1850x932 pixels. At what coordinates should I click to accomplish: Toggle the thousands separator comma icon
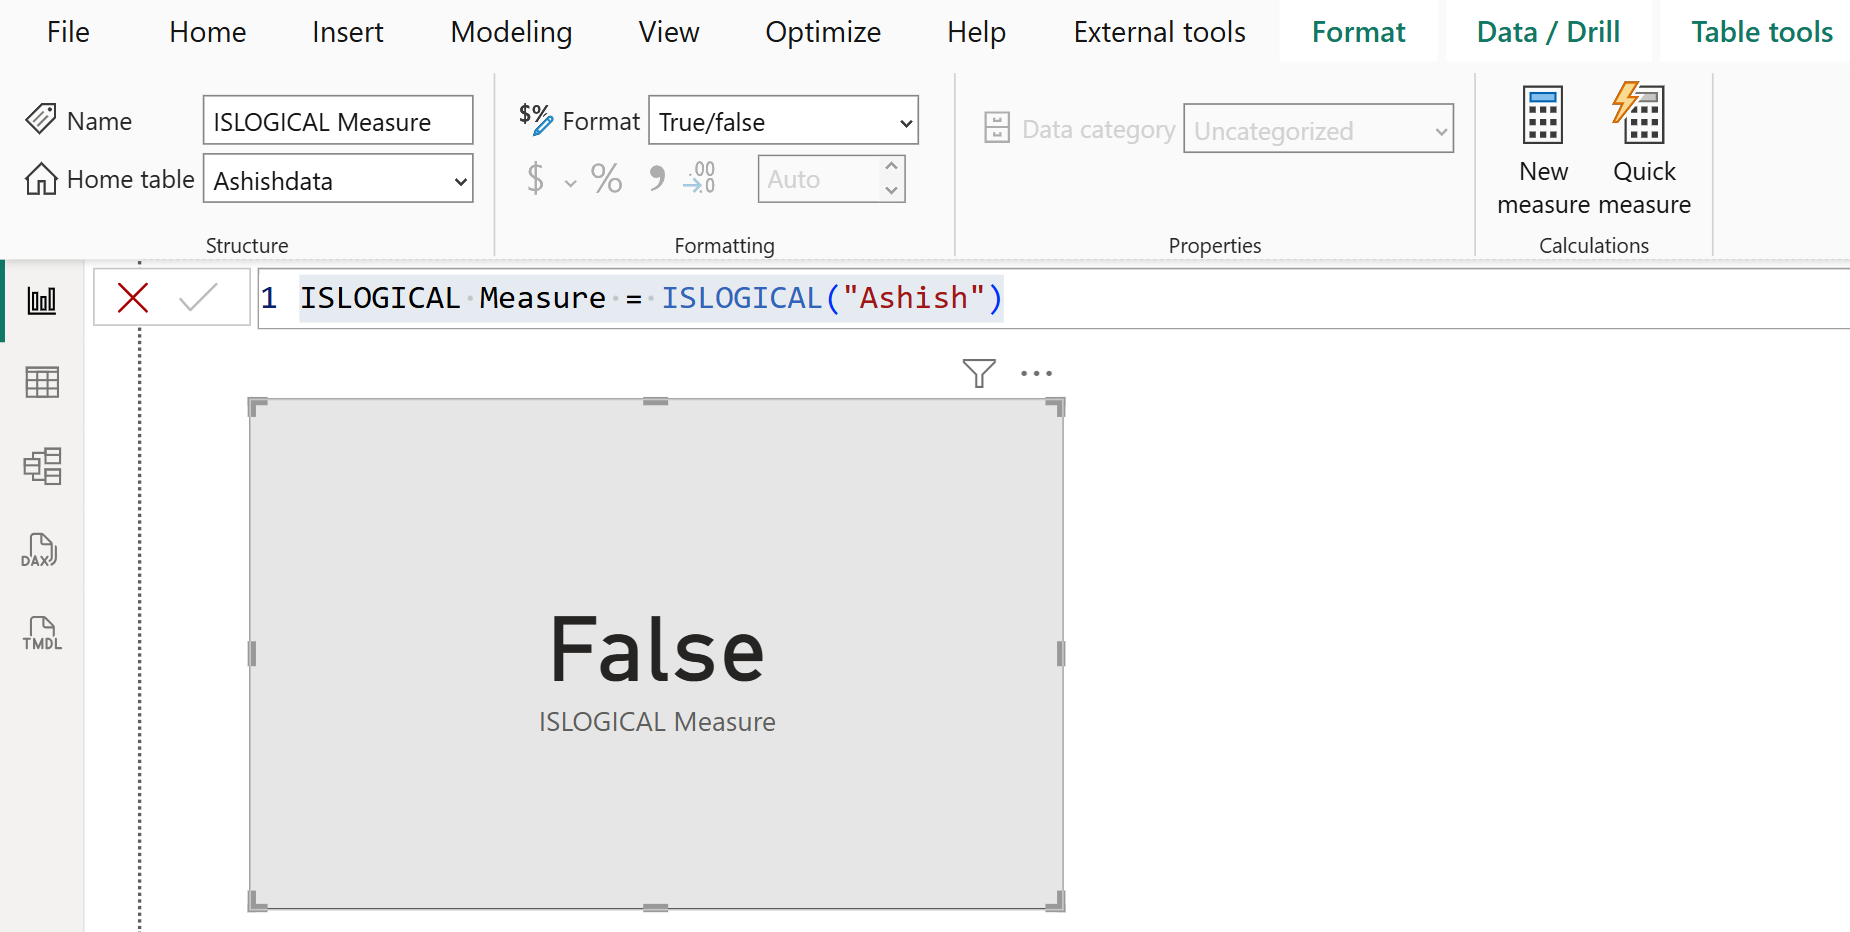656,178
